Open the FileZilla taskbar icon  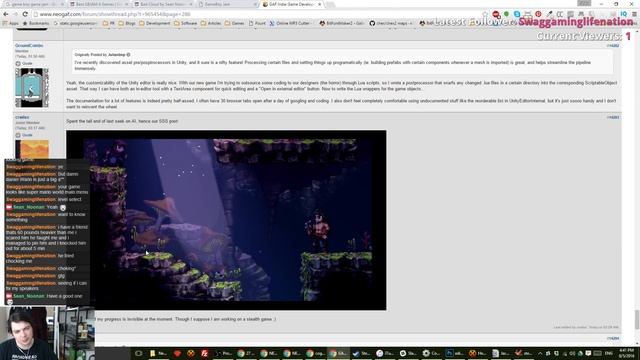tap(204, 353)
